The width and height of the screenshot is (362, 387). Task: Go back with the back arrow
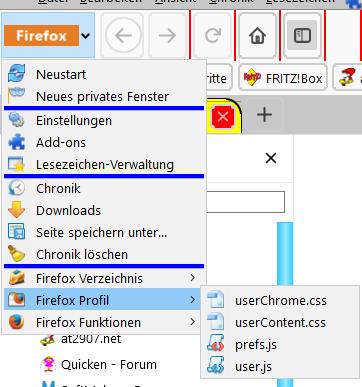coord(124,36)
